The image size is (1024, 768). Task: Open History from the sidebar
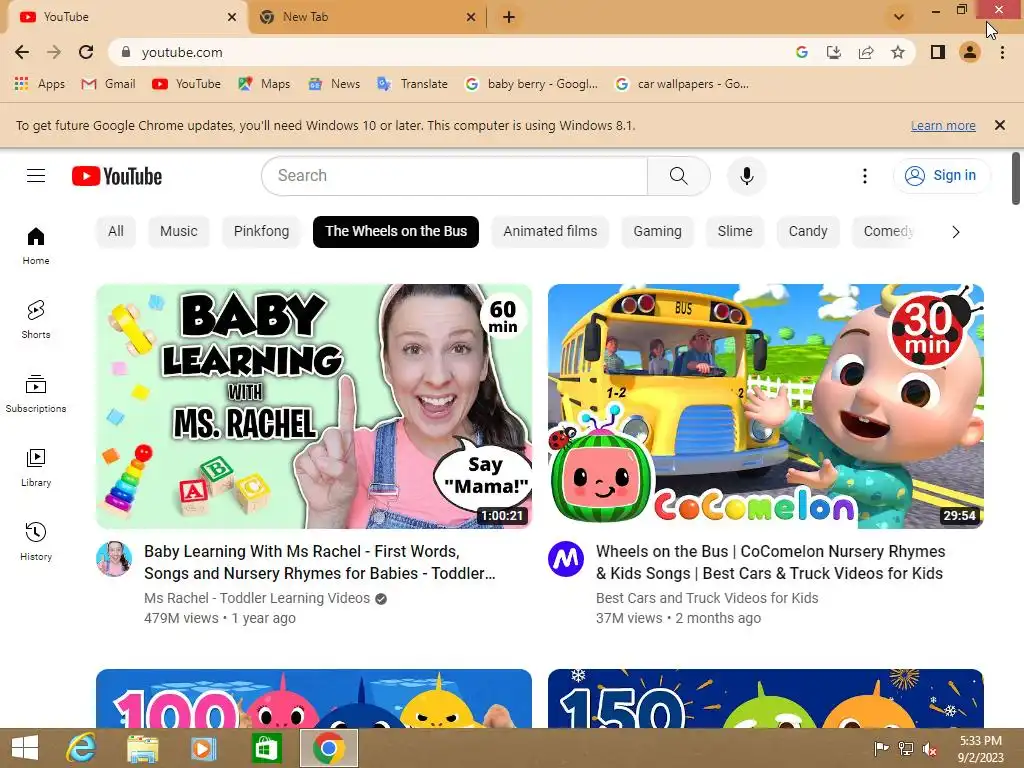tap(36, 541)
